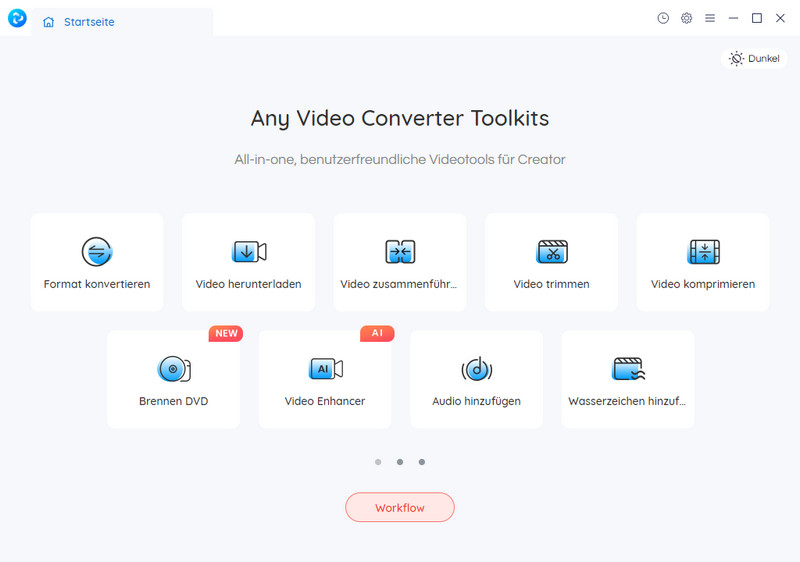This screenshot has width=800, height=562.
Task: Click the 'Video trimmen' label
Action: point(552,284)
